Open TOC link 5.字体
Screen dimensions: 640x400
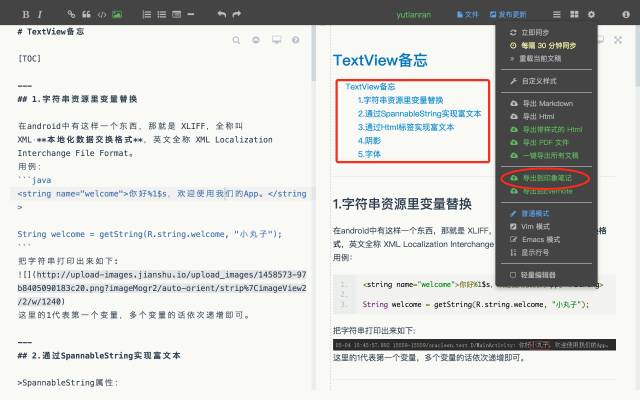pyautogui.click(x=369, y=154)
